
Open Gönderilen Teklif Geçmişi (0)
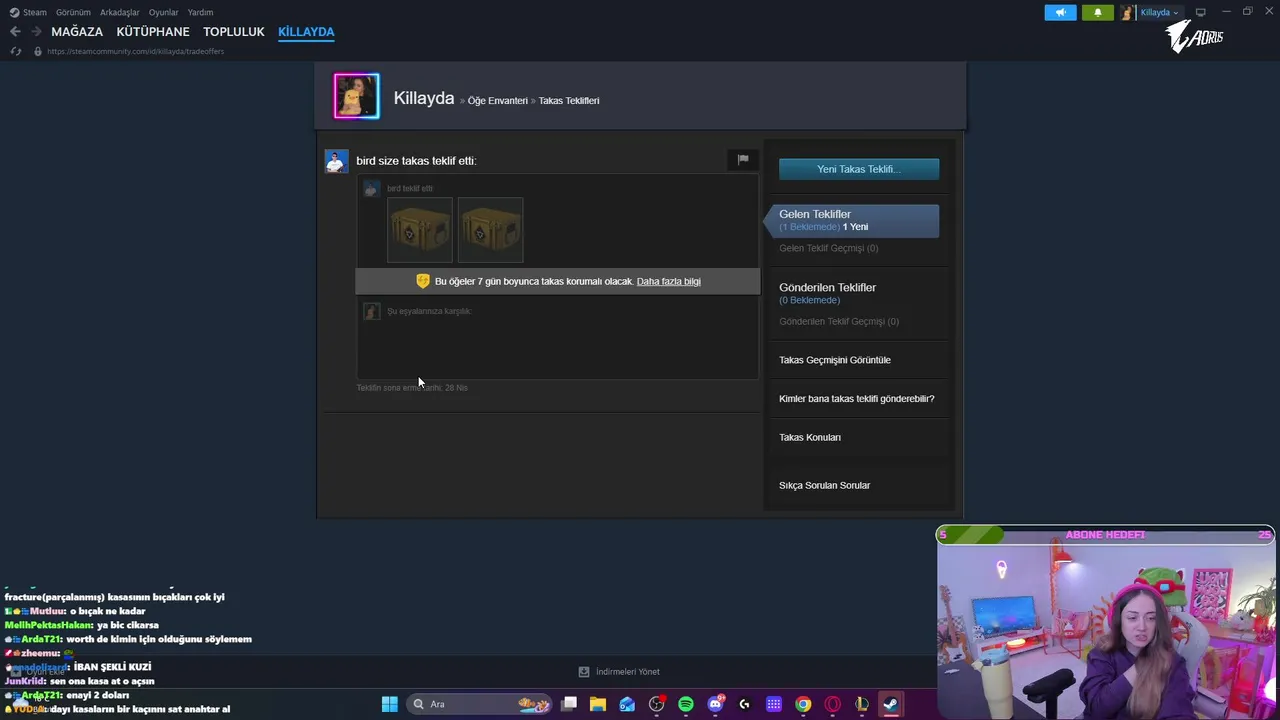coord(839,321)
